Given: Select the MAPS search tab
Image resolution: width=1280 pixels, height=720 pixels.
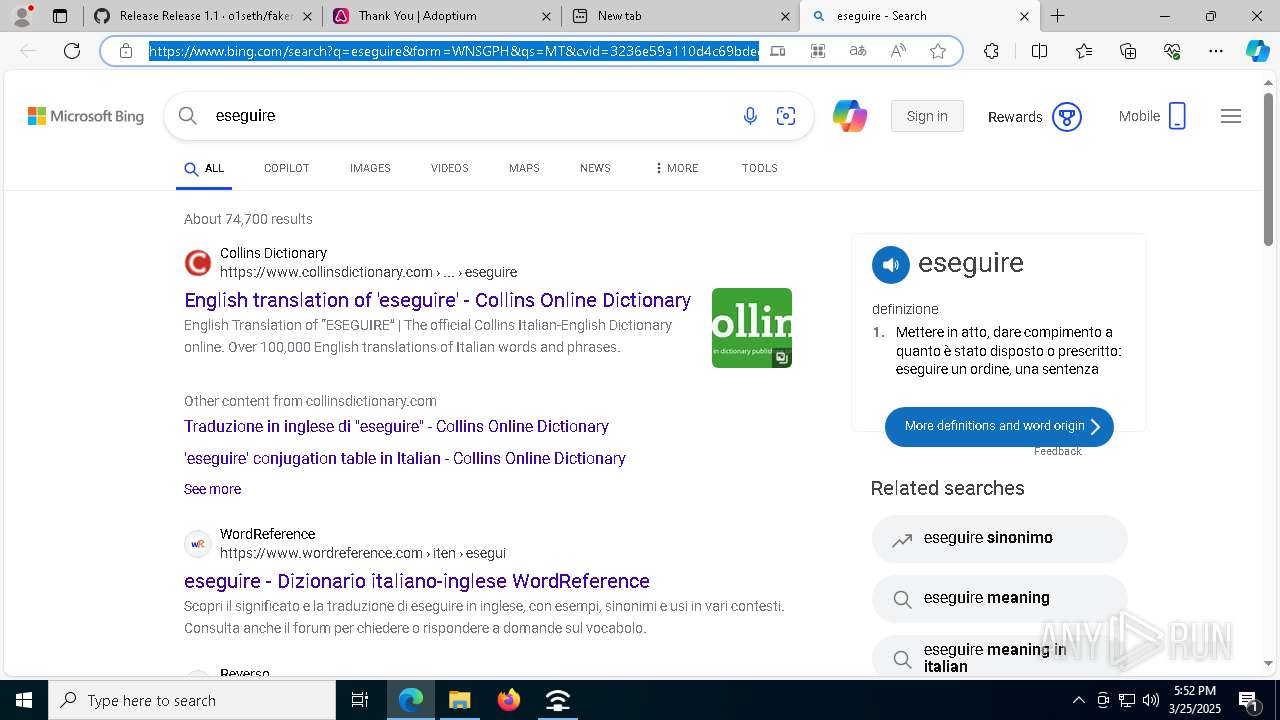Looking at the screenshot, I should point(524,168).
